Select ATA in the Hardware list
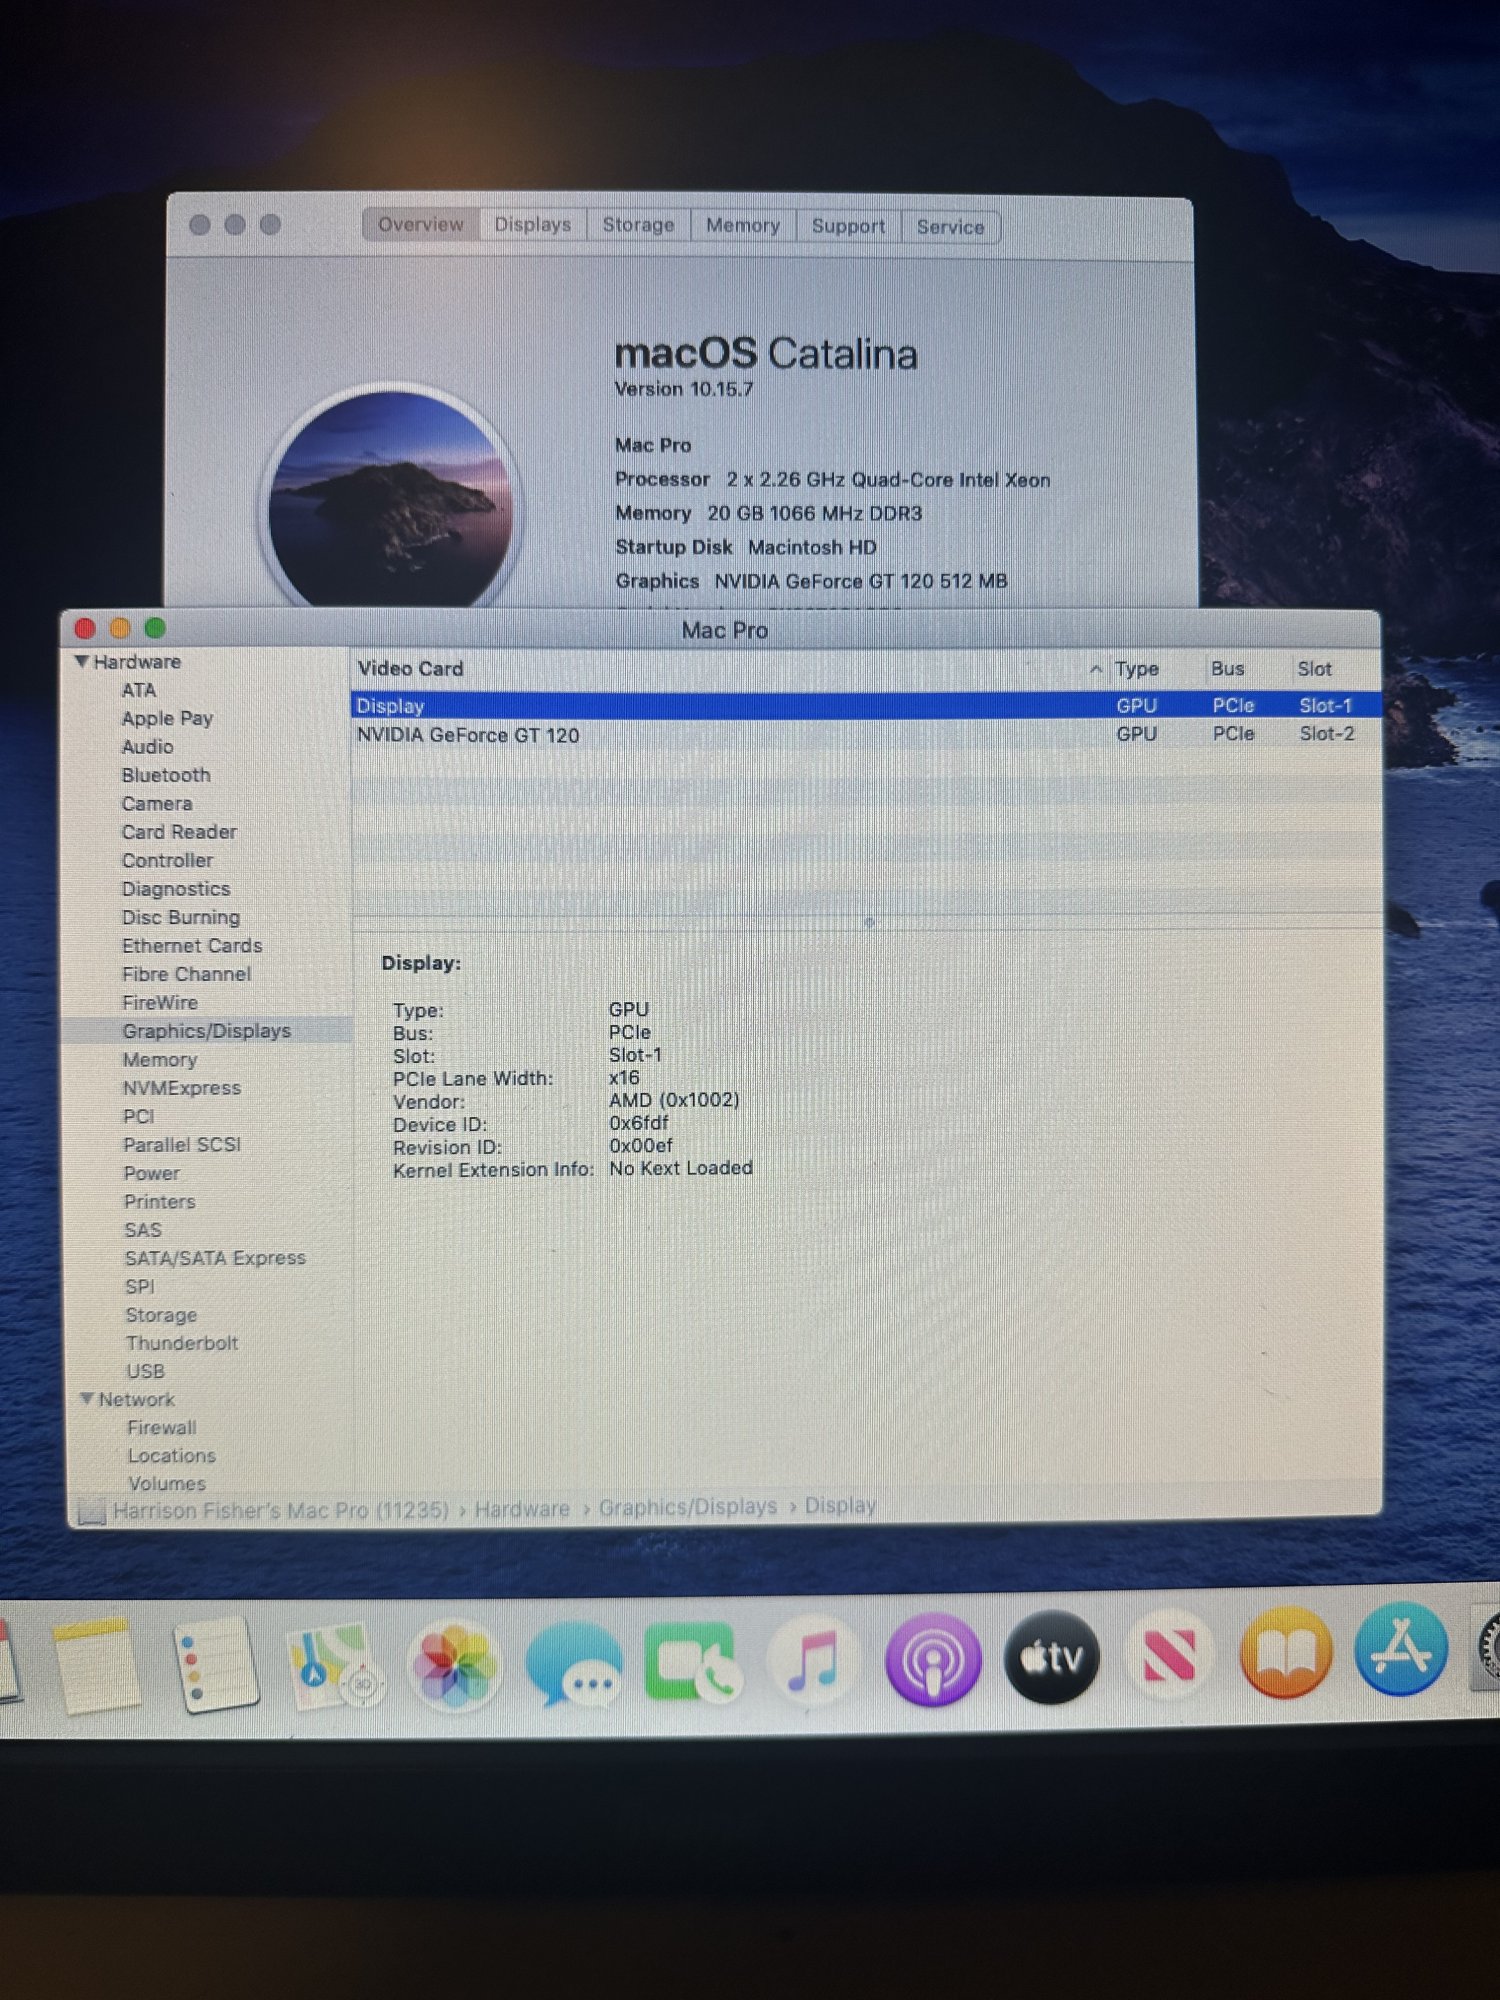This screenshot has height=2000, width=1500. click(x=139, y=690)
